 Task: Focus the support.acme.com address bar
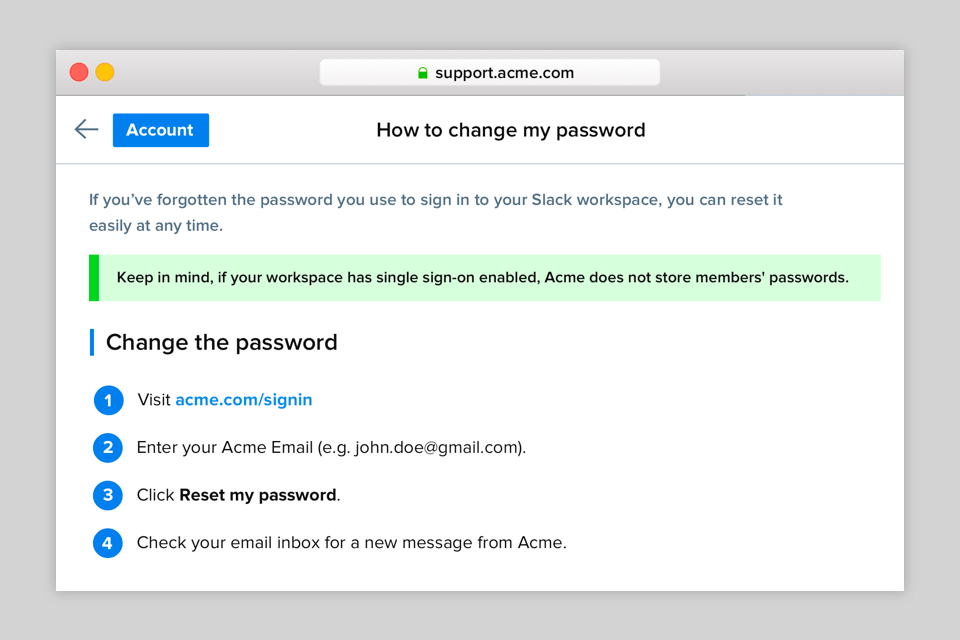click(490, 73)
